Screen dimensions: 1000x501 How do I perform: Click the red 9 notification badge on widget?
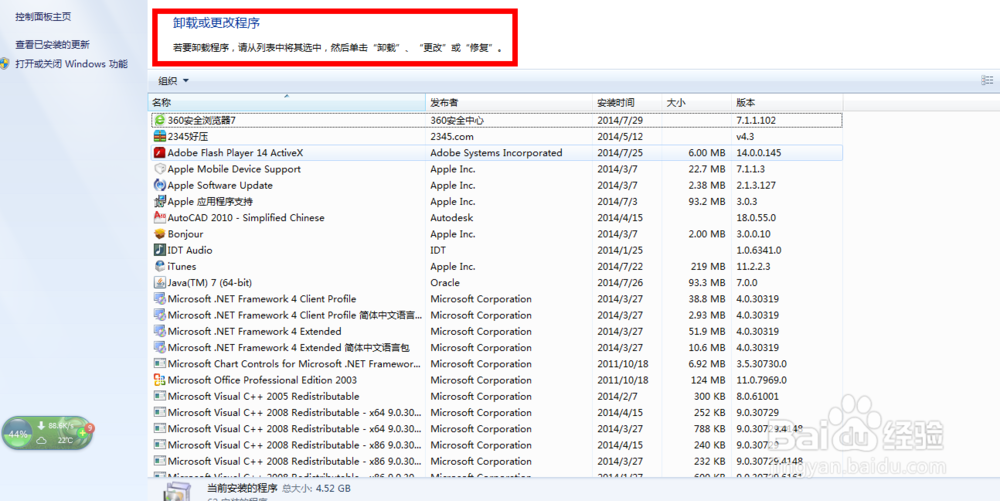pyautogui.click(x=89, y=428)
